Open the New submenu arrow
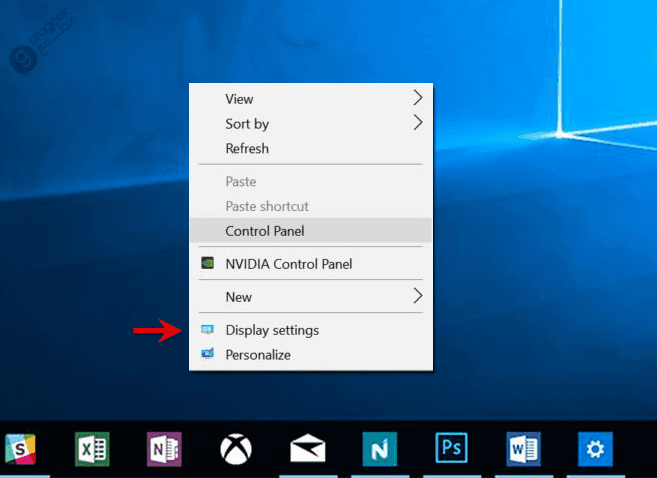This screenshot has width=657, height=478. [418, 296]
